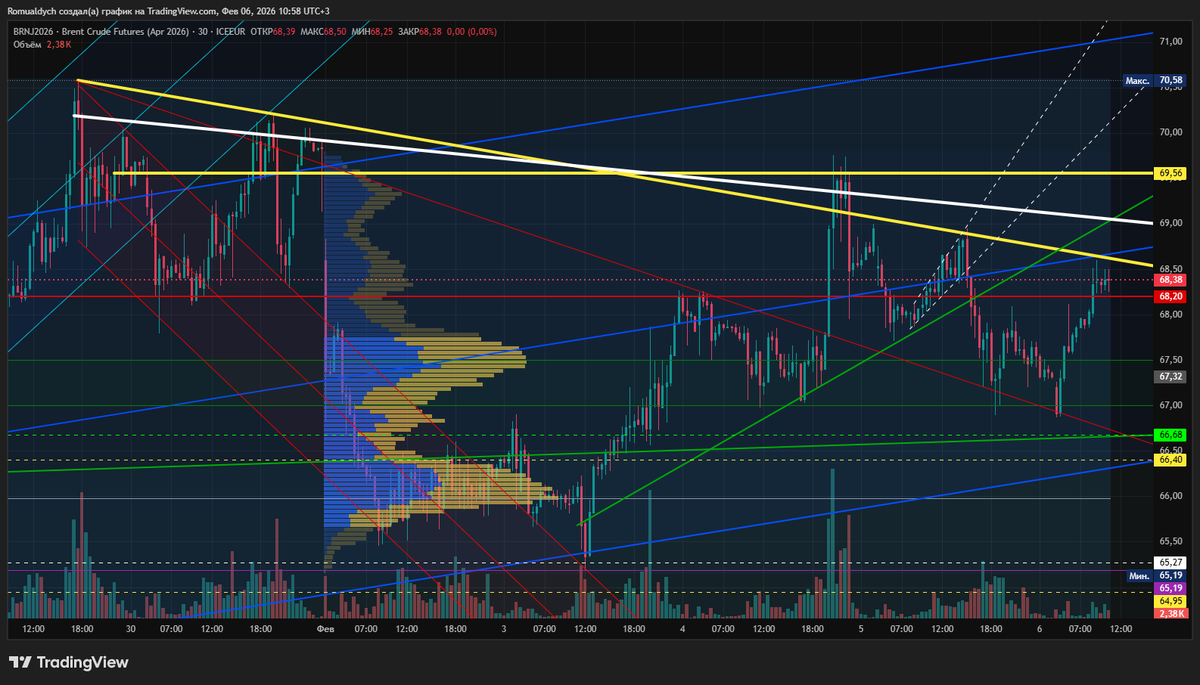The height and width of the screenshot is (685, 1200).
Task: Click the BRNJ2026 symbol name in legend
Action: click(x=33, y=32)
